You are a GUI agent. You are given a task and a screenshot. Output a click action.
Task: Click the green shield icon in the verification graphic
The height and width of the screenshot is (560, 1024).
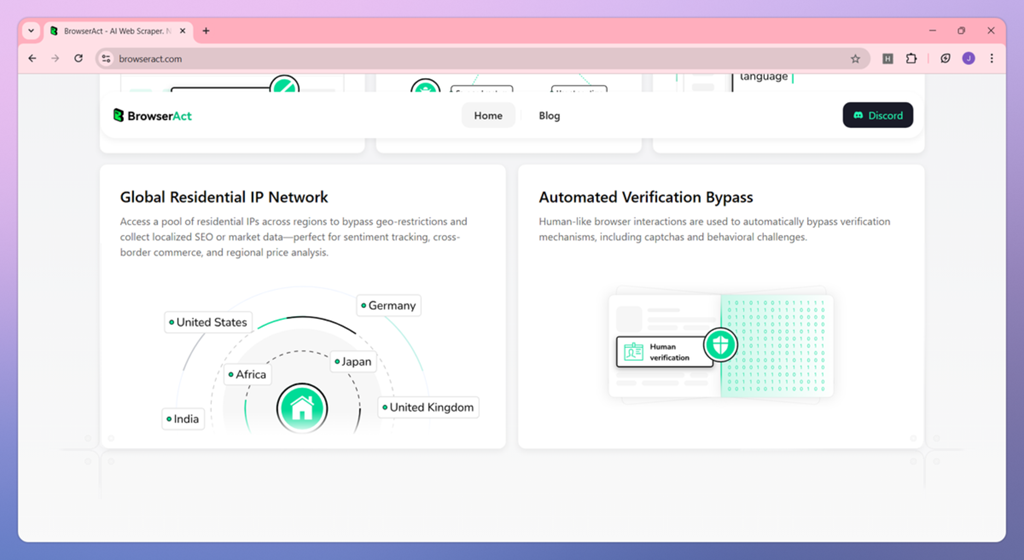(x=720, y=345)
